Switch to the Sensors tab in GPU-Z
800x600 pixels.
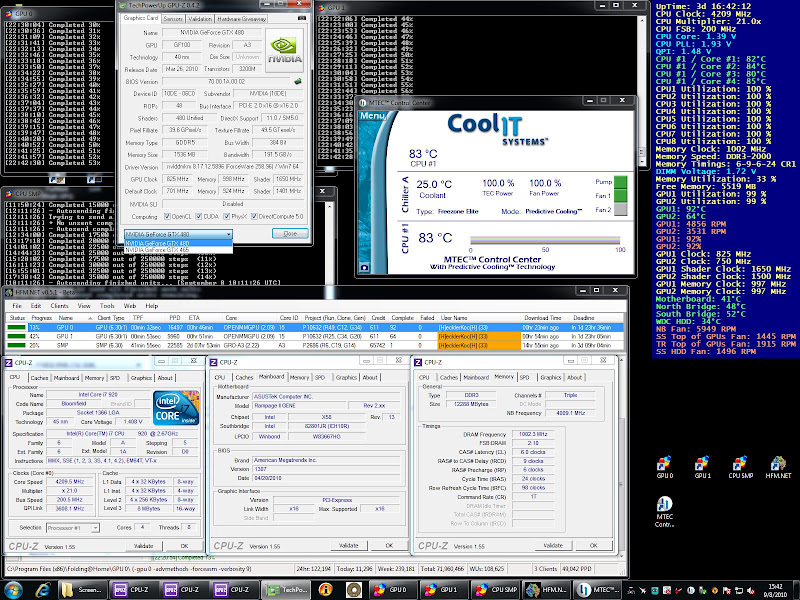[173, 19]
